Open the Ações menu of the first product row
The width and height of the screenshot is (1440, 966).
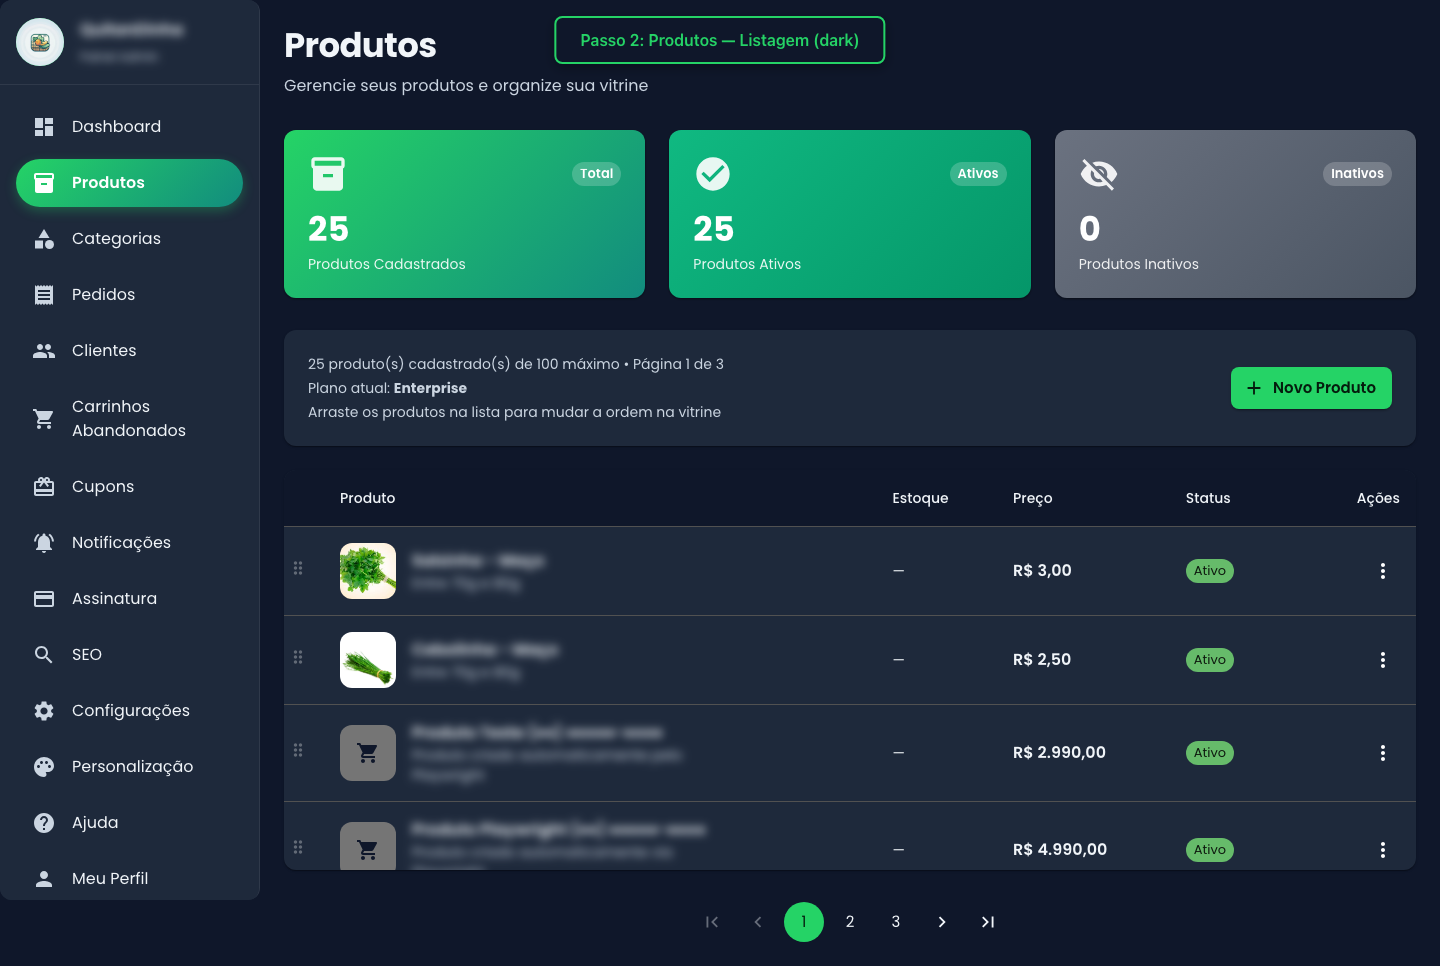pos(1383,570)
